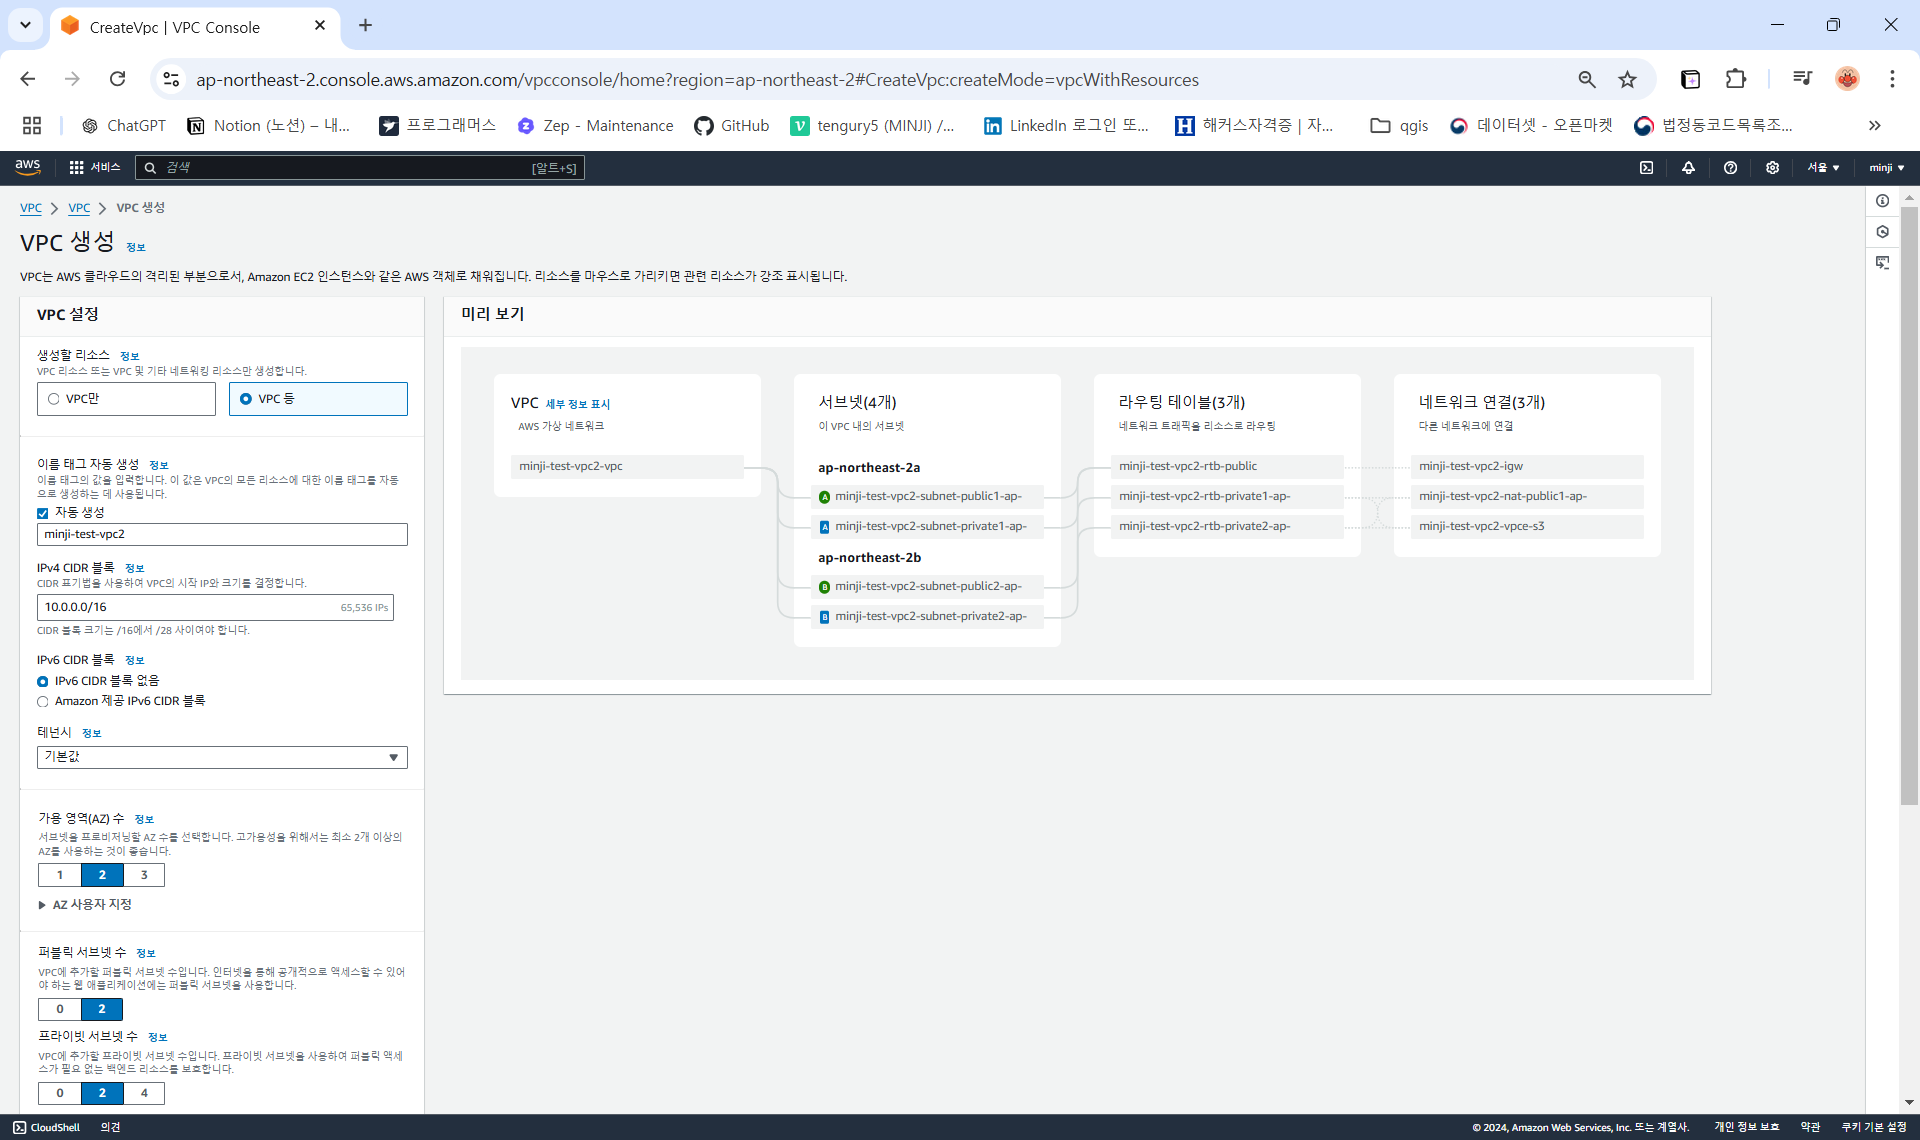Image resolution: width=1920 pixels, height=1140 pixels.
Task: Open the browser profile avatar
Action: [x=1847, y=79]
